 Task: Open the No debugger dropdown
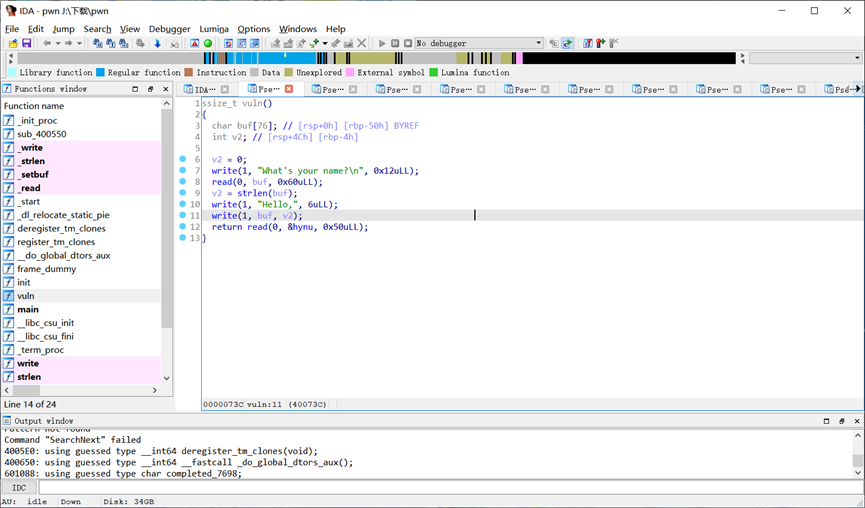pos(539,44)
